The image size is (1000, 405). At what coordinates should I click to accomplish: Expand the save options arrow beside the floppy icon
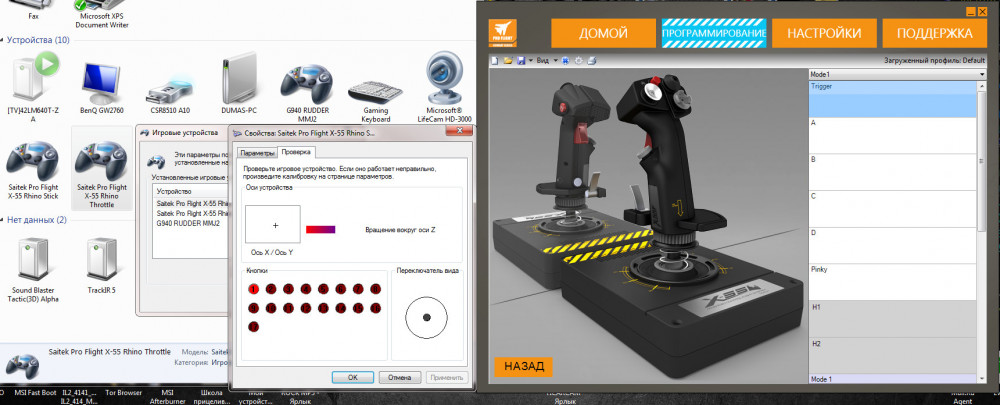[531, 61]
